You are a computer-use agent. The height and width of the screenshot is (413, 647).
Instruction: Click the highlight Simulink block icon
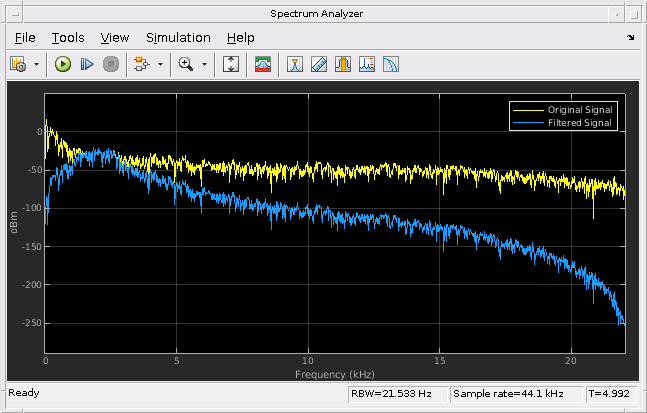click(141, 64)
